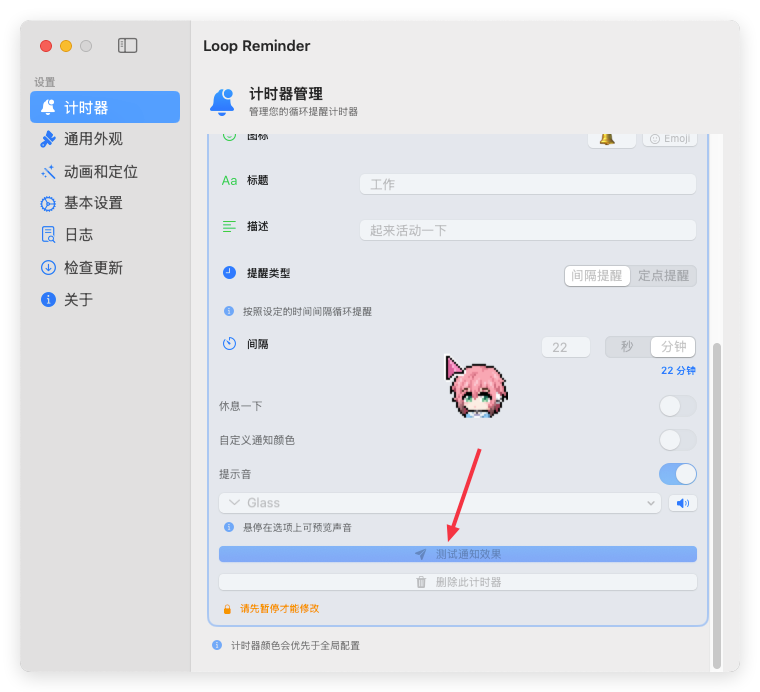Click the clock icon beside 提醒类型
This screenshot has height=692, width=760.
(x=229, y=273)
